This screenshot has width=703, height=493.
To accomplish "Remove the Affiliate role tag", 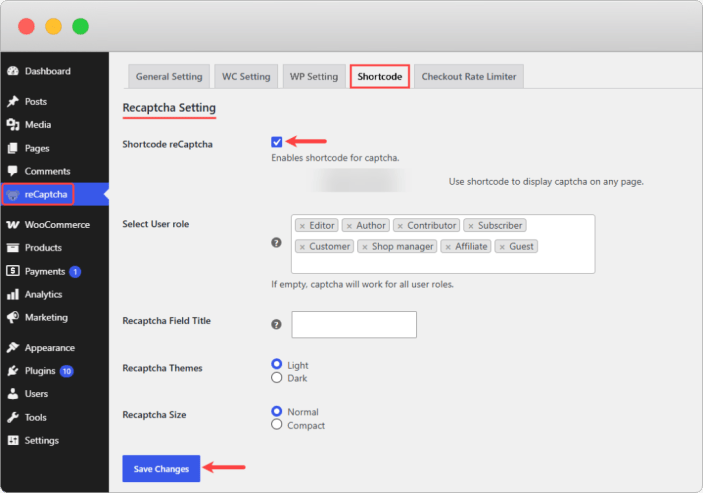I will [x=448, y=247].
